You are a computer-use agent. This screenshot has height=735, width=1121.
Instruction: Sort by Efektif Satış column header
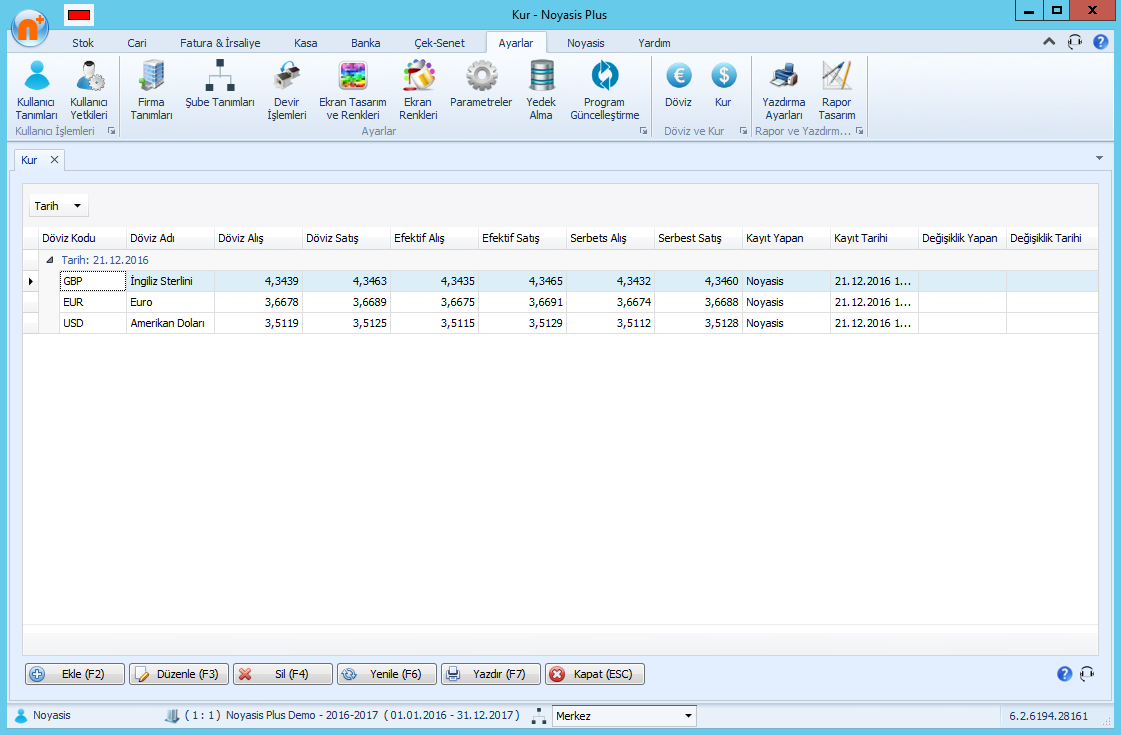coord(522,238)
